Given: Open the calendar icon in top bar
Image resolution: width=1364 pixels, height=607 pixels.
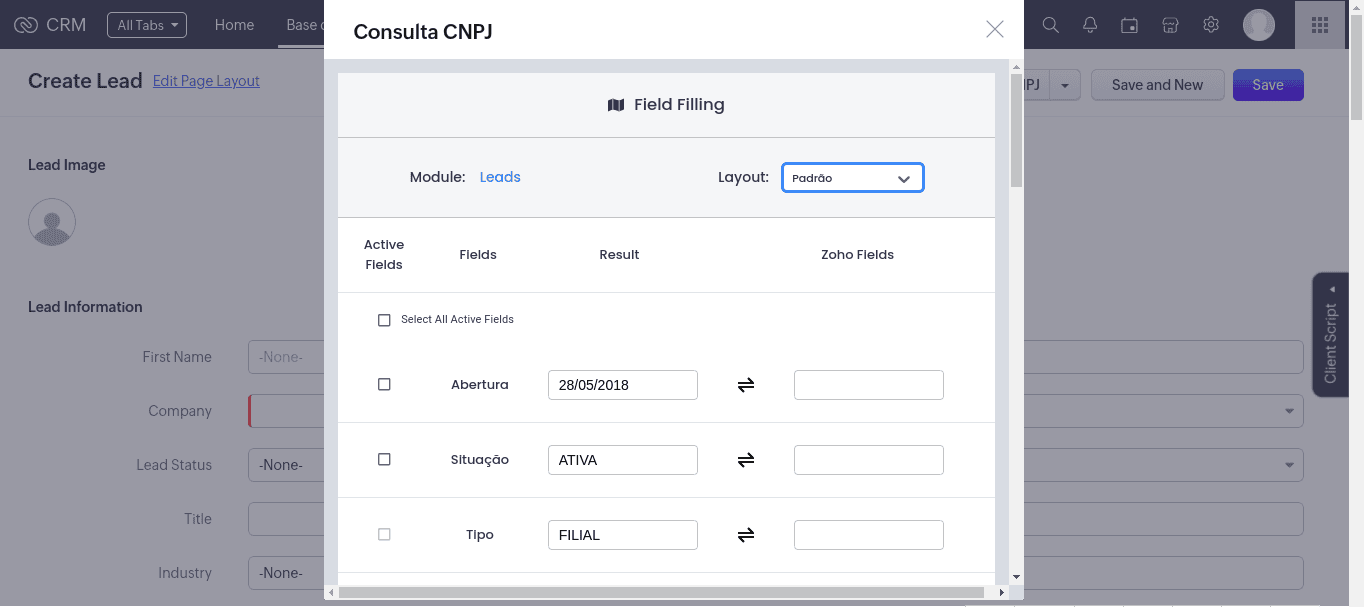Looking at the screenshot, I should coord(1130,25).
